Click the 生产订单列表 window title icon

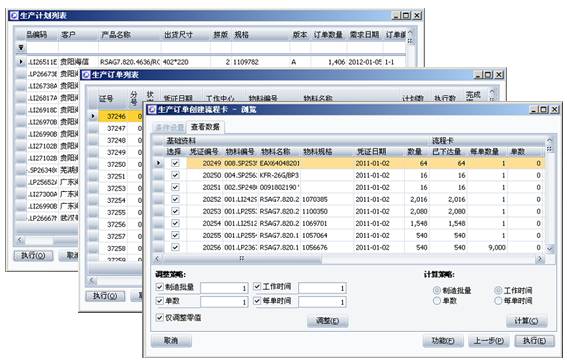(86, 75)
